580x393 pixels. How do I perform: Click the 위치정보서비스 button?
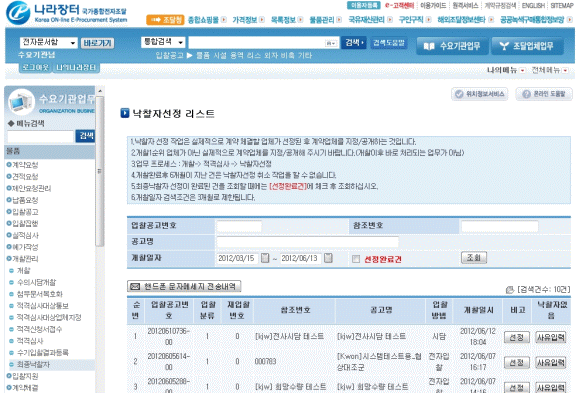[x=480, y=94]
